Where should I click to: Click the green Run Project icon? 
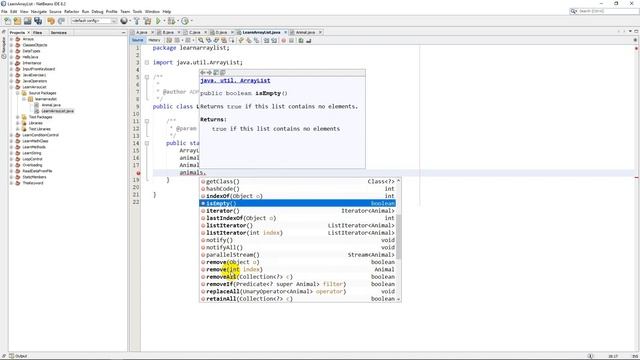tap(158, 21)
